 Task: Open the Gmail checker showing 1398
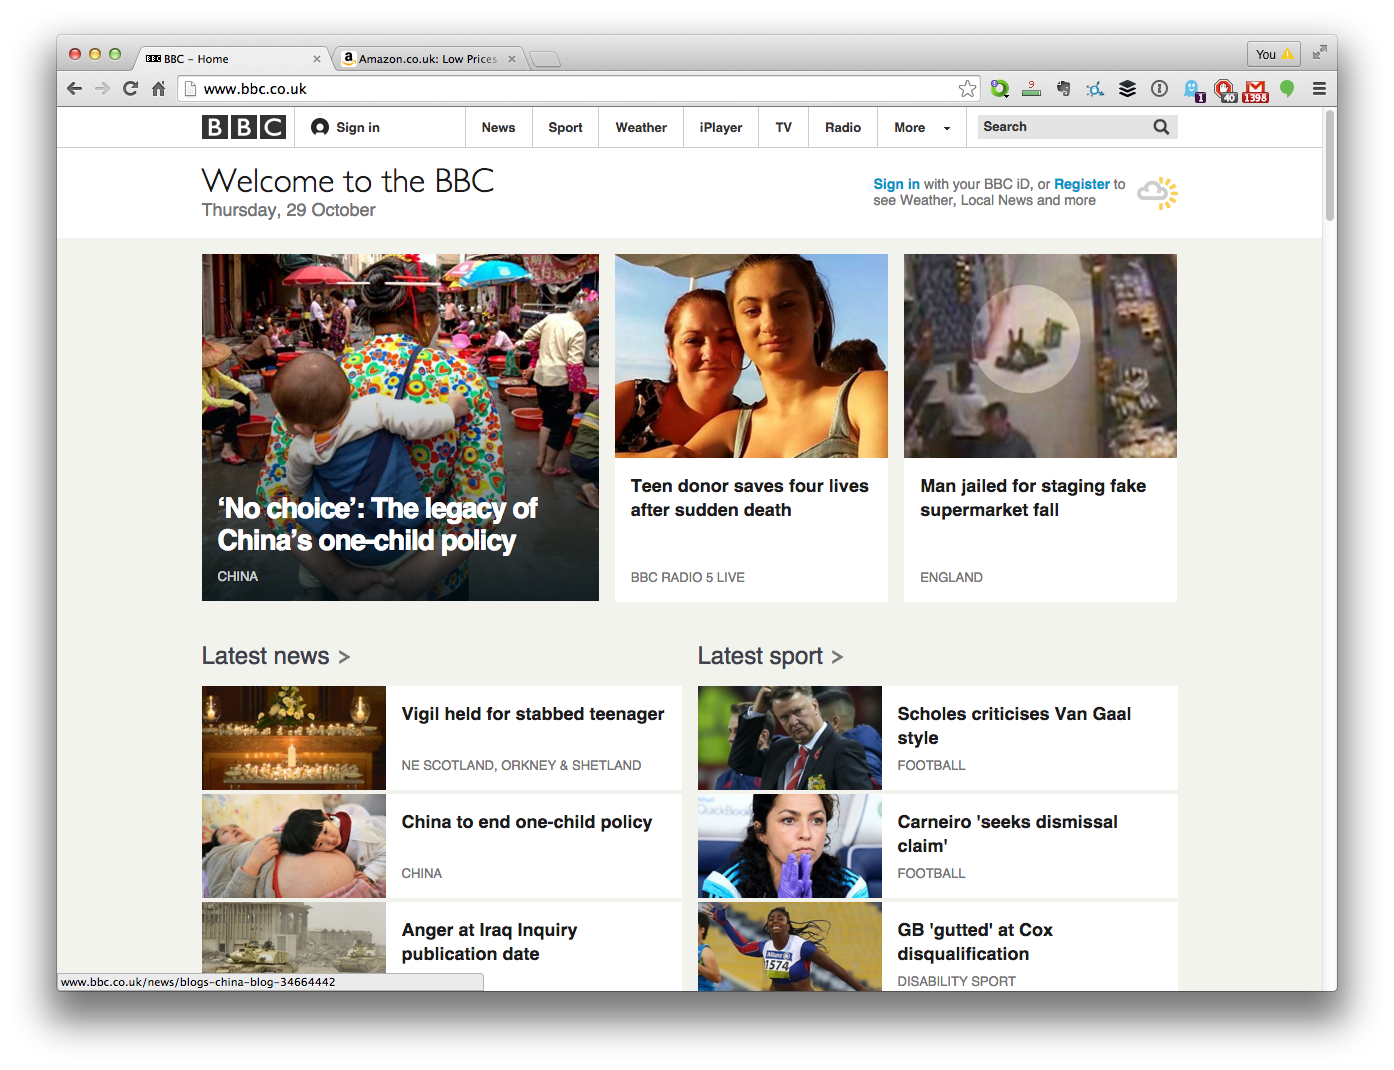tap(1256, 91)
